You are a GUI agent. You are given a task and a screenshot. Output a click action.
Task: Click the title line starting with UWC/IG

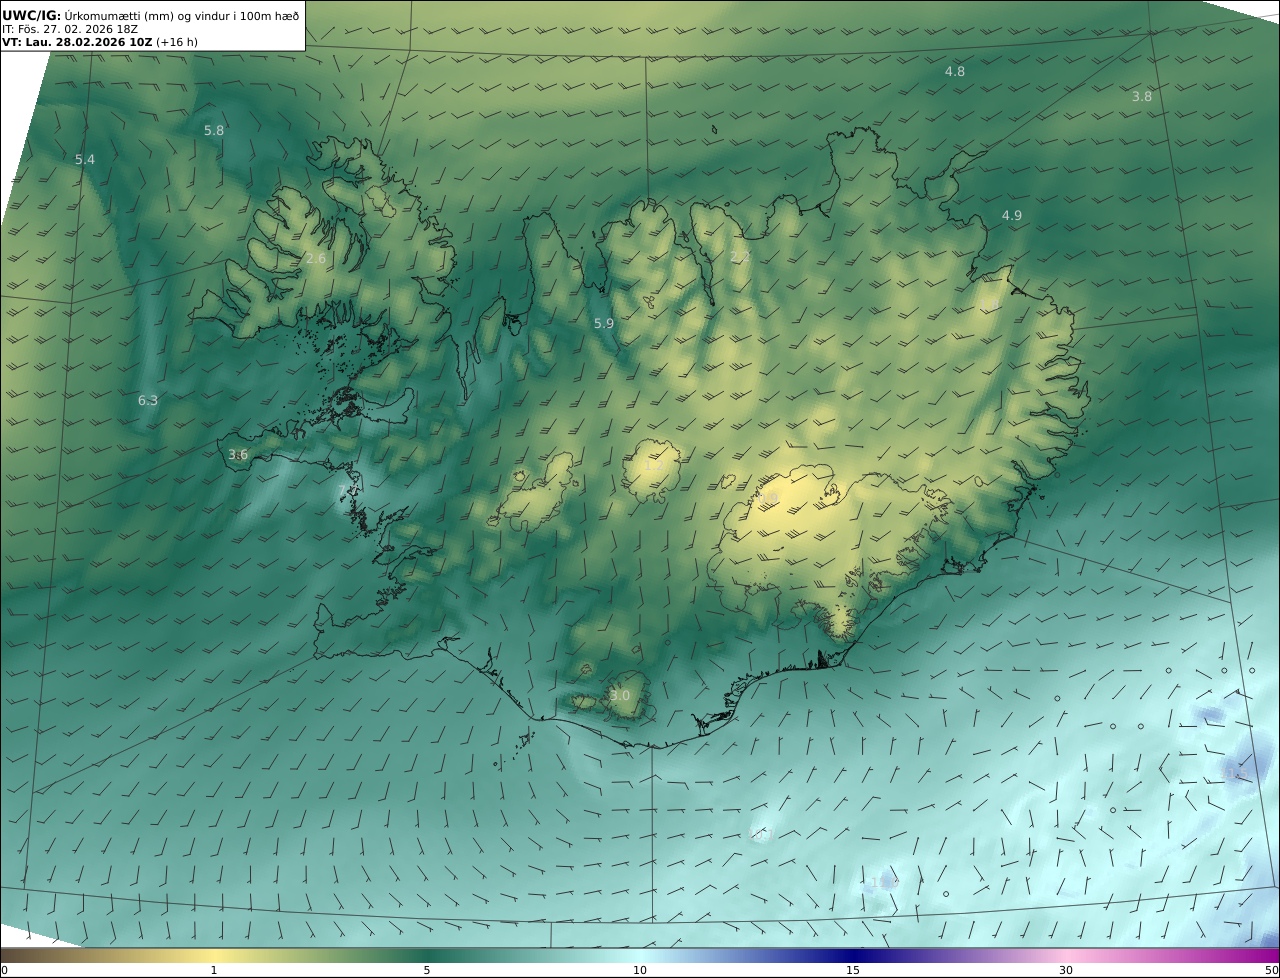151,15
